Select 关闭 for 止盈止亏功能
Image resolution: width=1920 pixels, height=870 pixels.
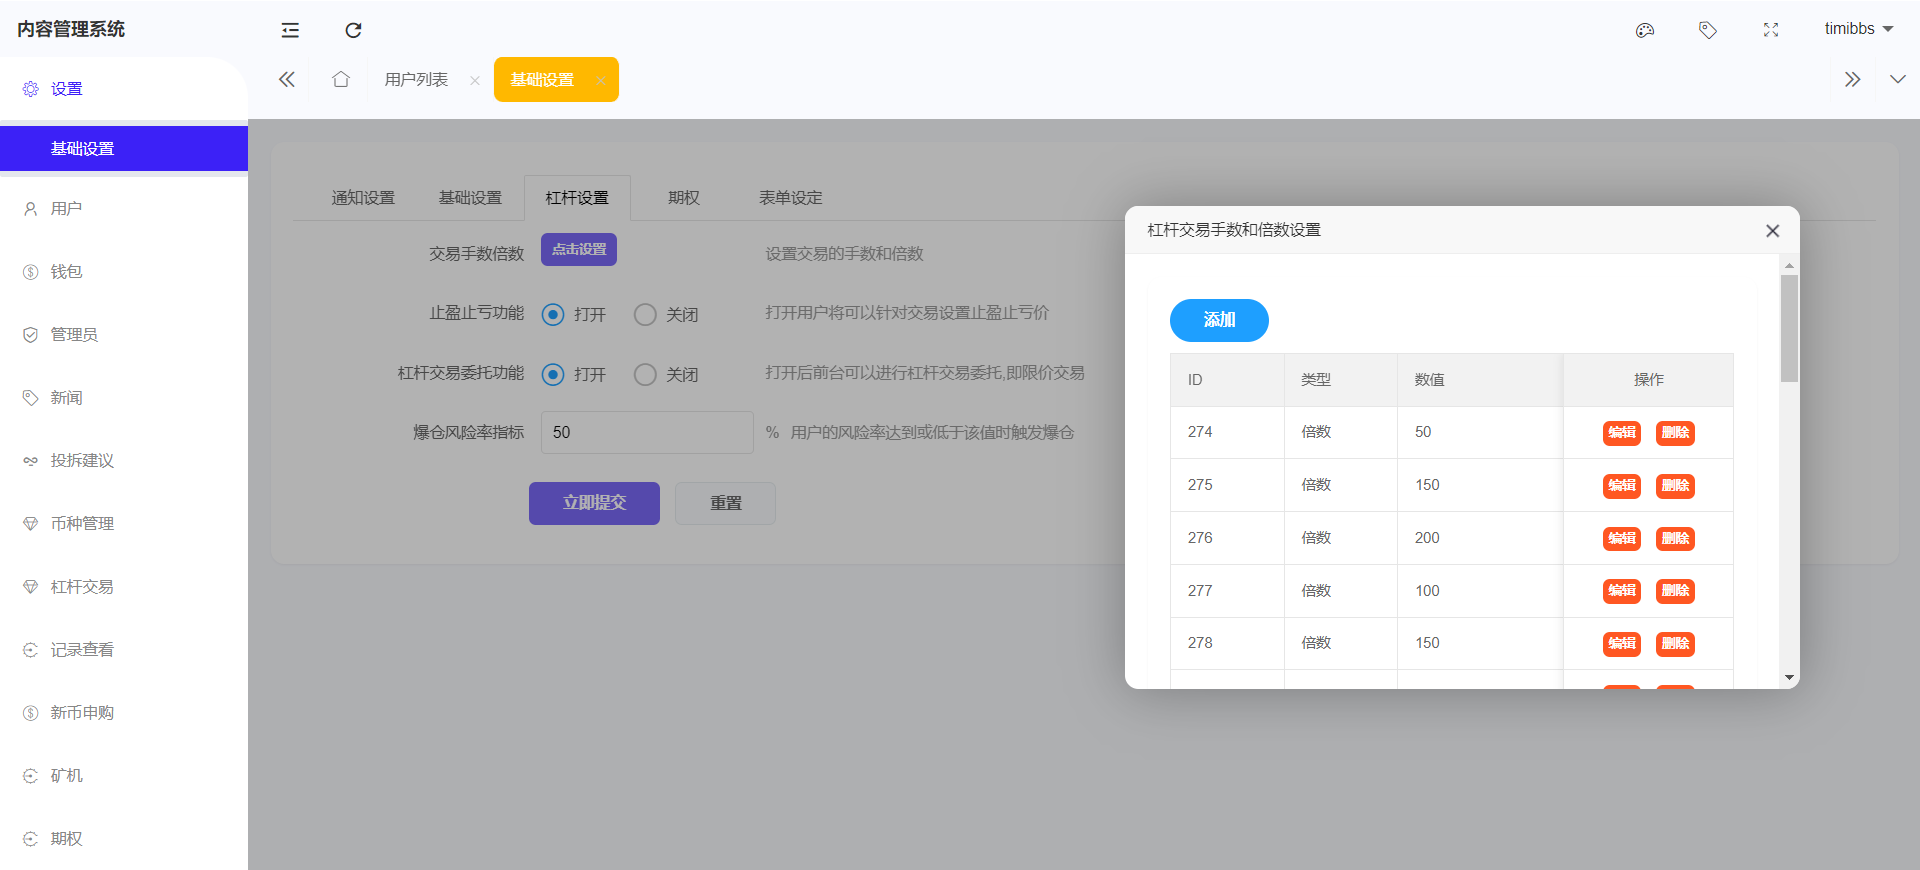[x=646, y=315]
